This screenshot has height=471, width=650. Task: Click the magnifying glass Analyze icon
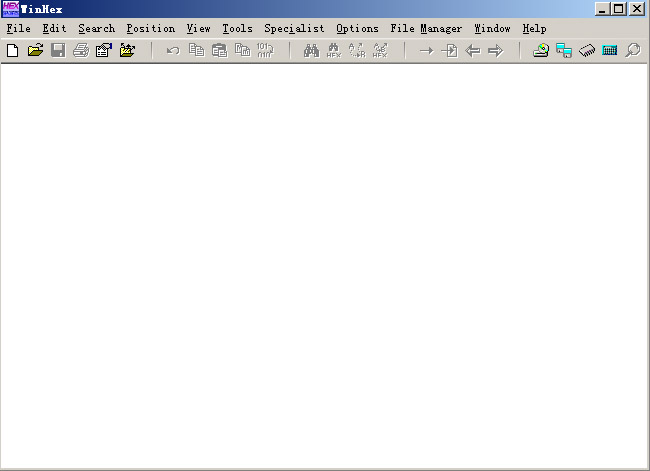point(633,51)
